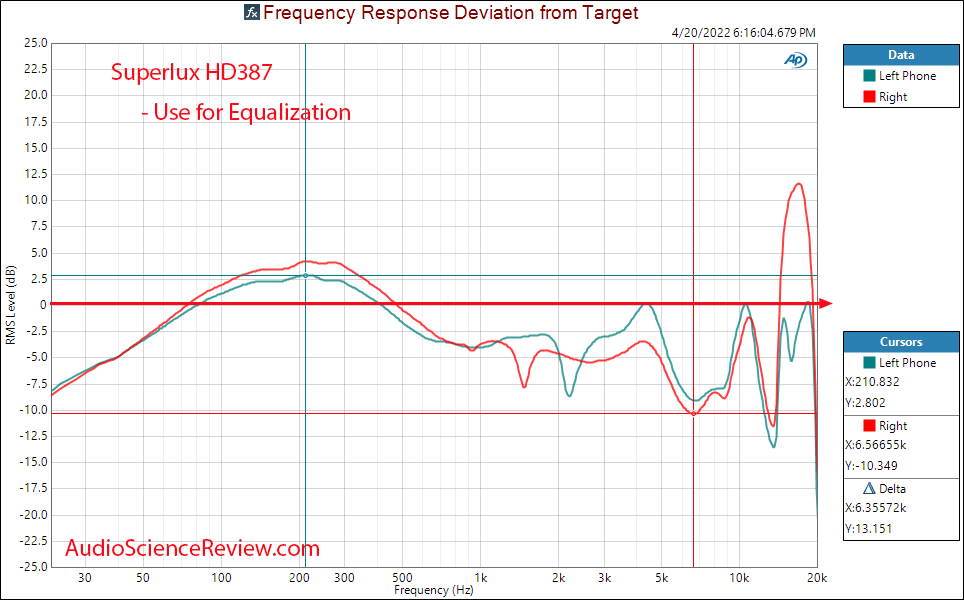Select the Data legend header
This screenshot has width=964, height=600.
tap(901, 55)
